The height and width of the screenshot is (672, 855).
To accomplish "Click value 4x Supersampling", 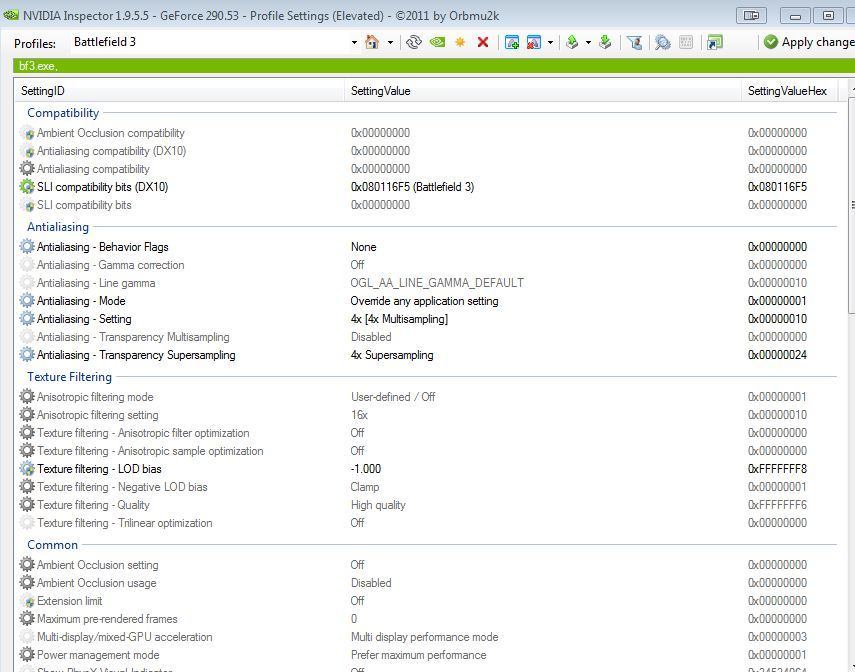I will [392, 355].
